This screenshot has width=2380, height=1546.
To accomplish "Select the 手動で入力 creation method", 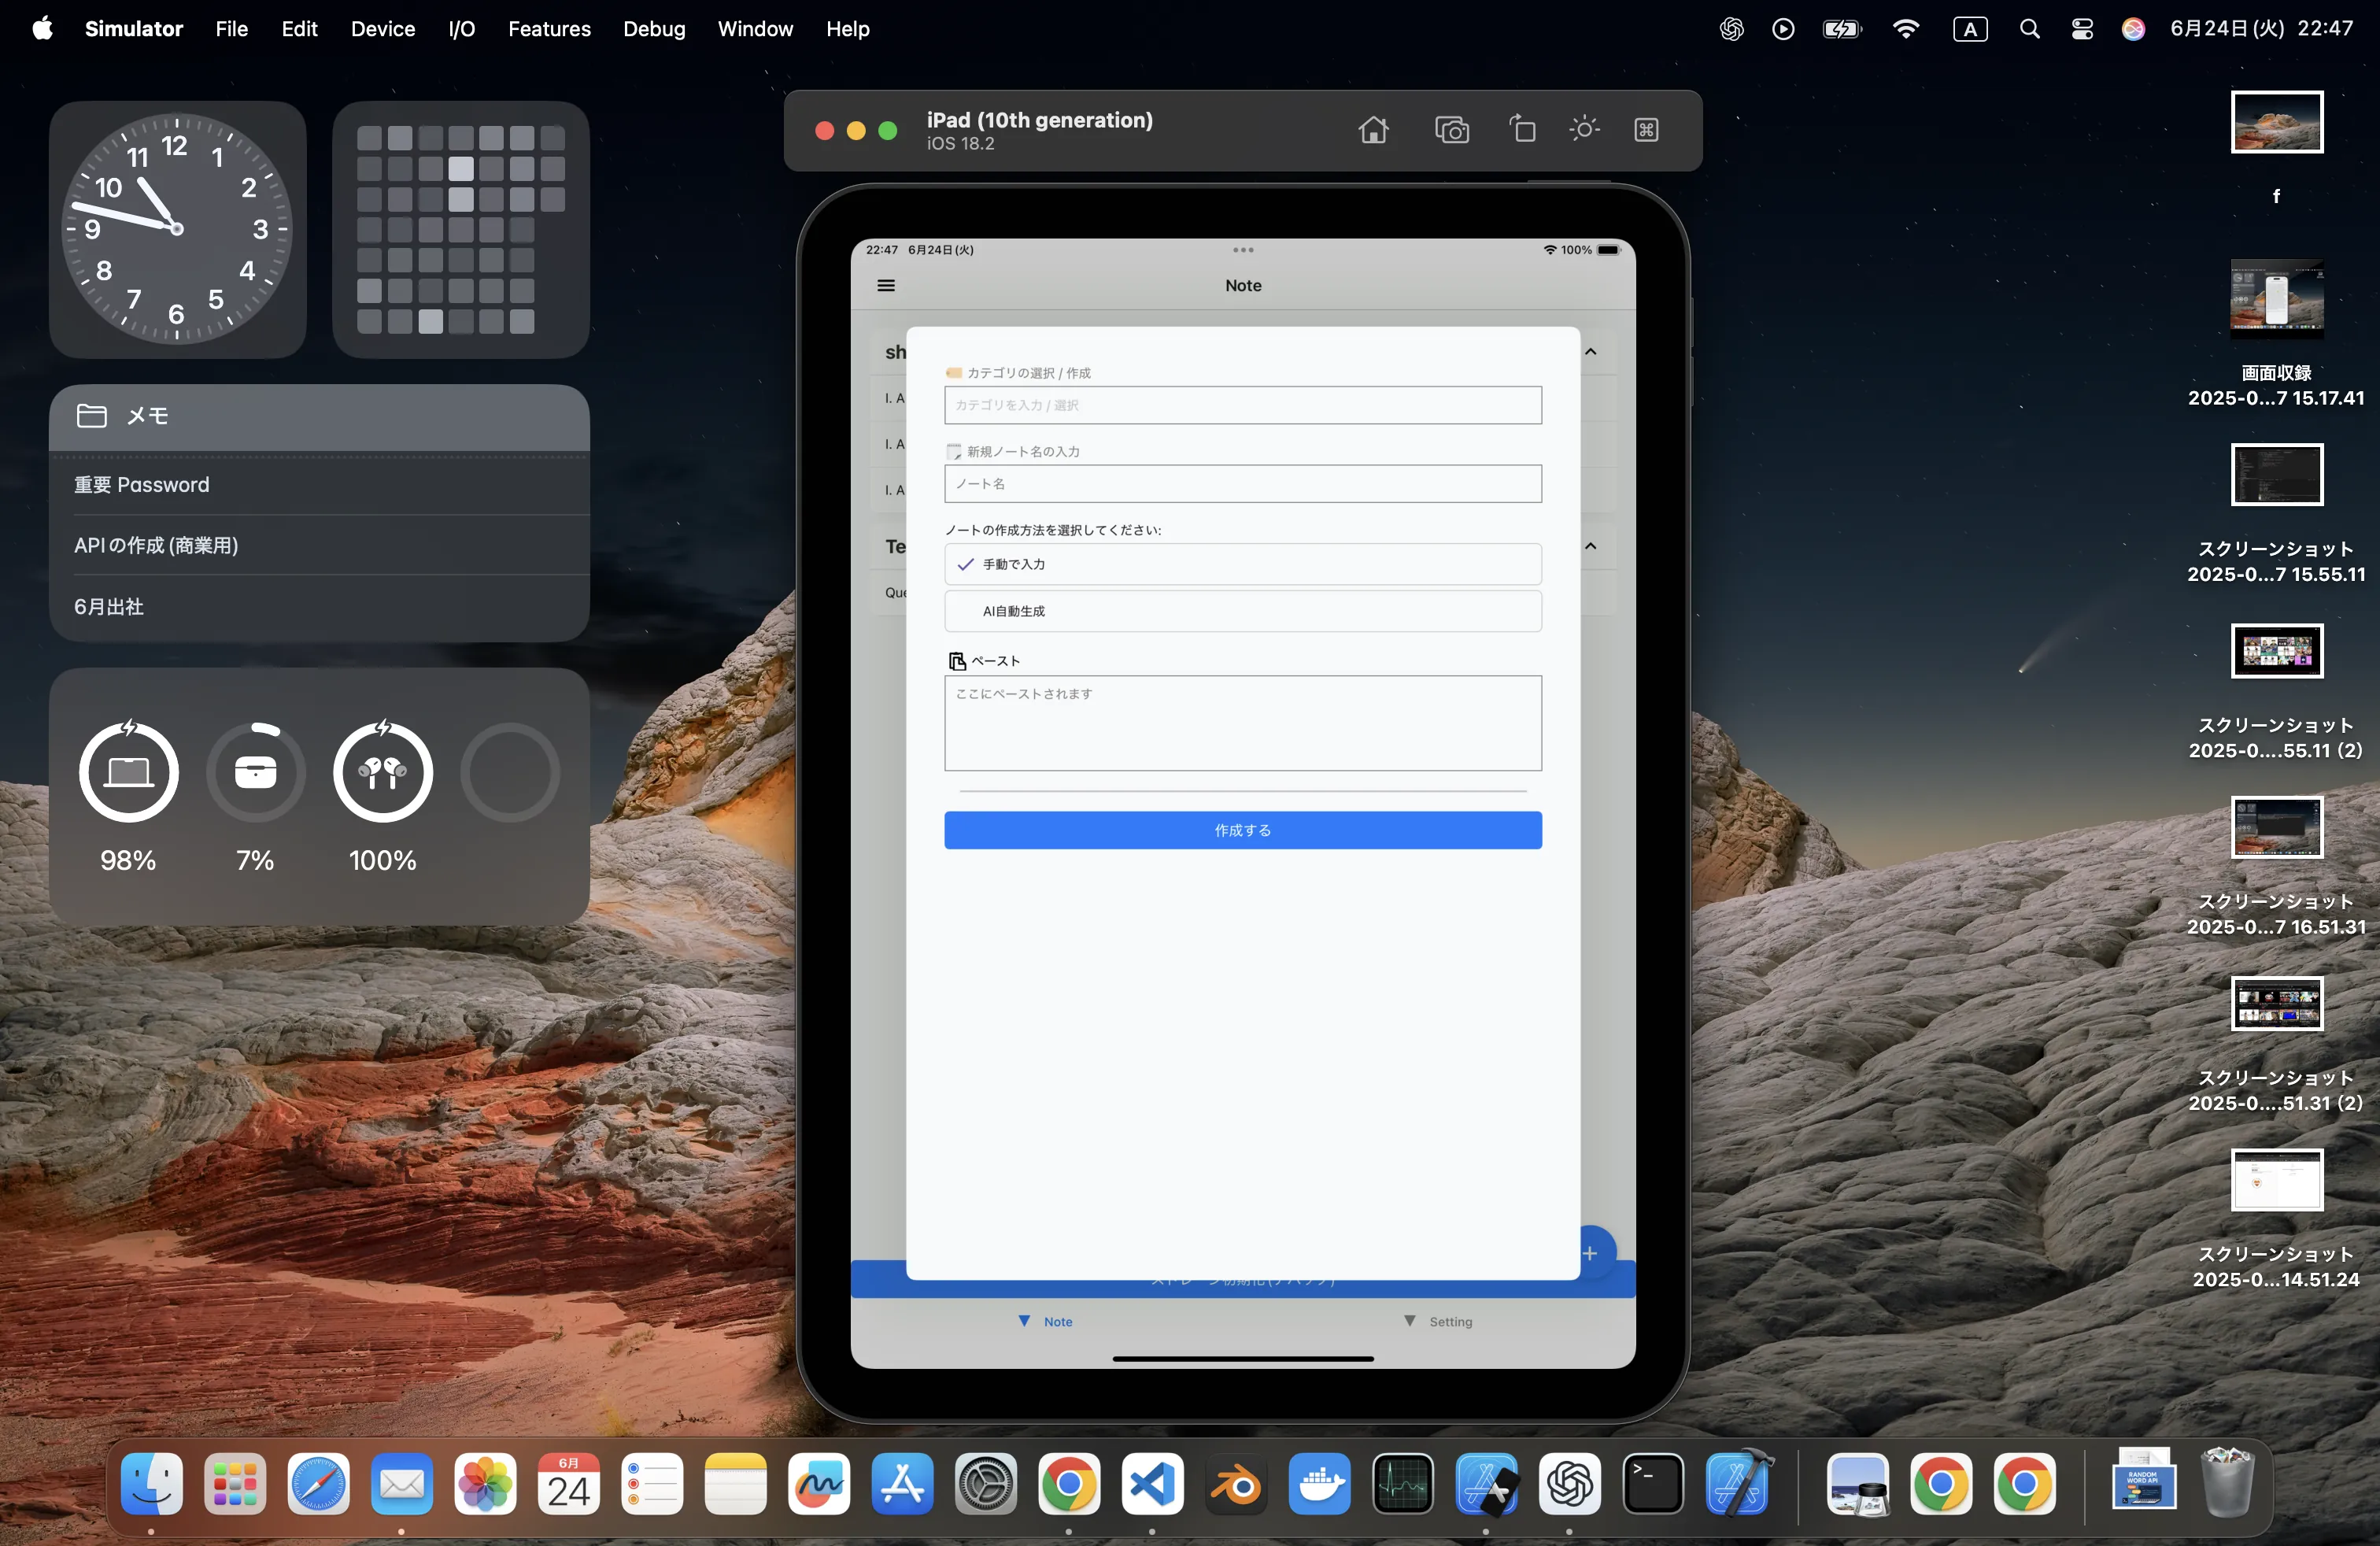I will tap(1242, 564).
